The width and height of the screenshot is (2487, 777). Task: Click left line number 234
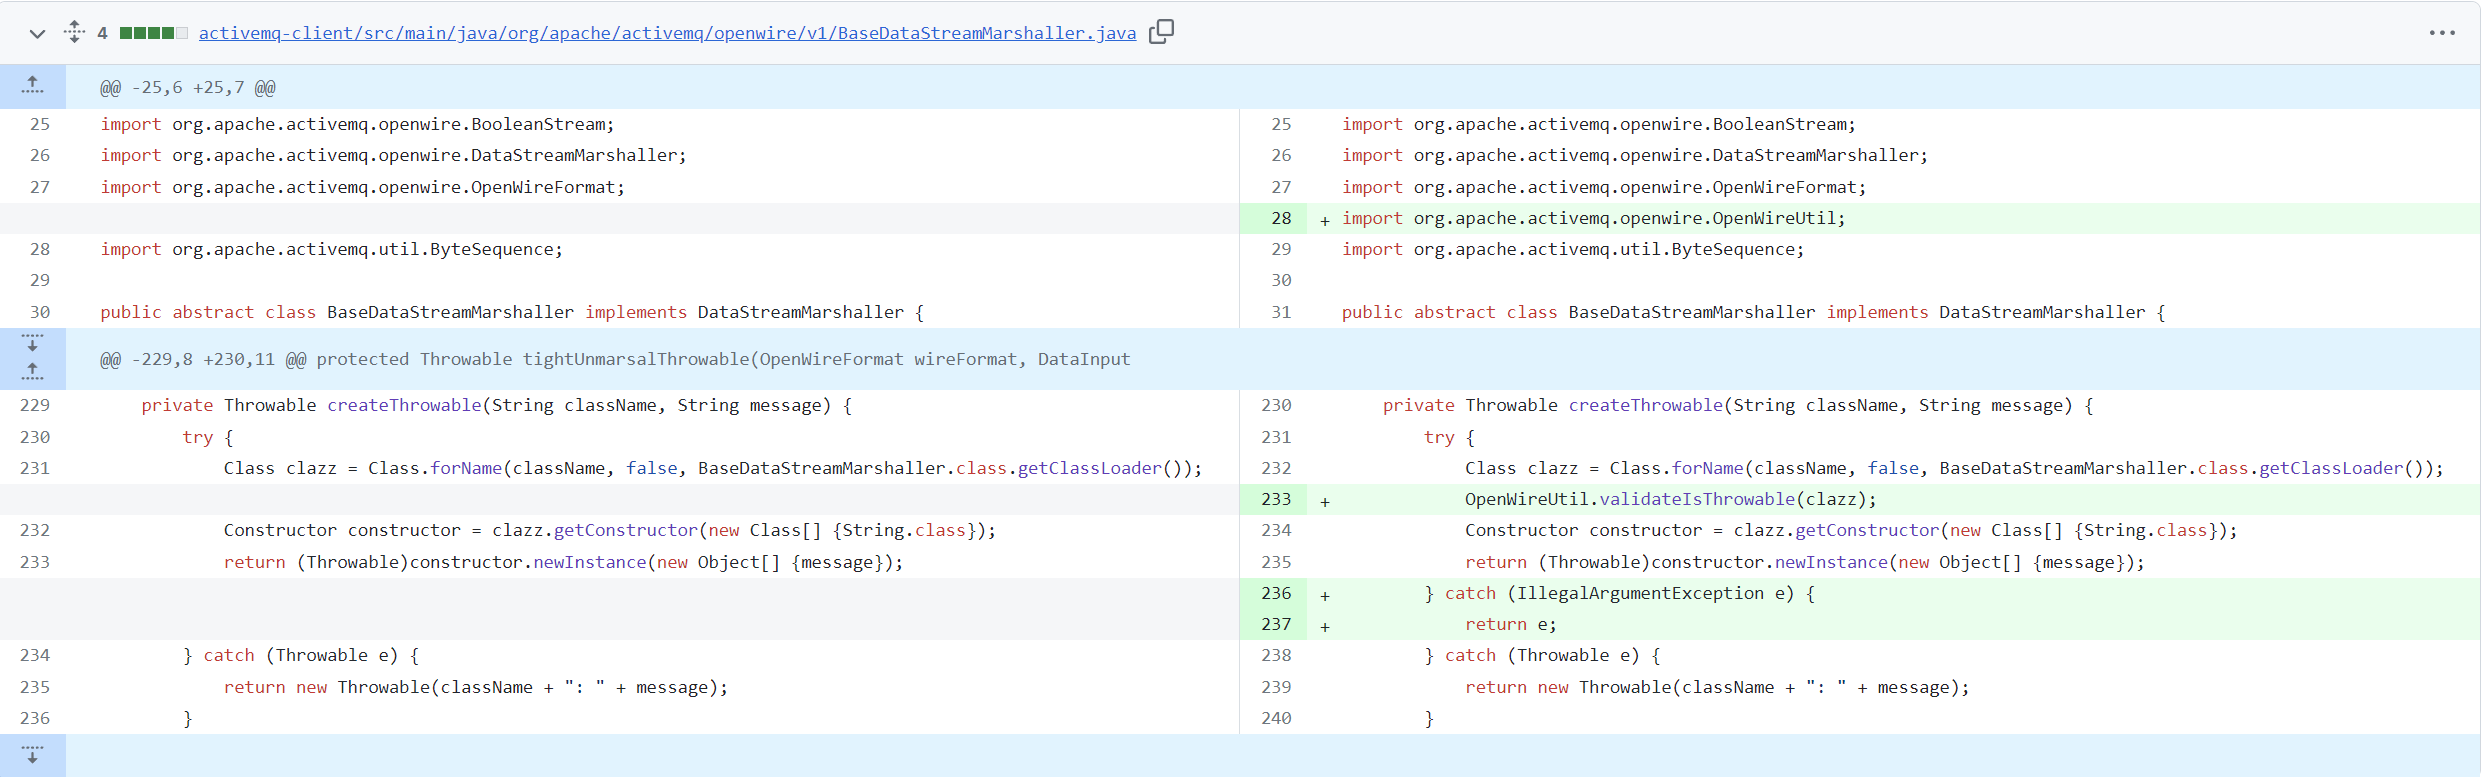pyautogui.click(x=35, y=655)
